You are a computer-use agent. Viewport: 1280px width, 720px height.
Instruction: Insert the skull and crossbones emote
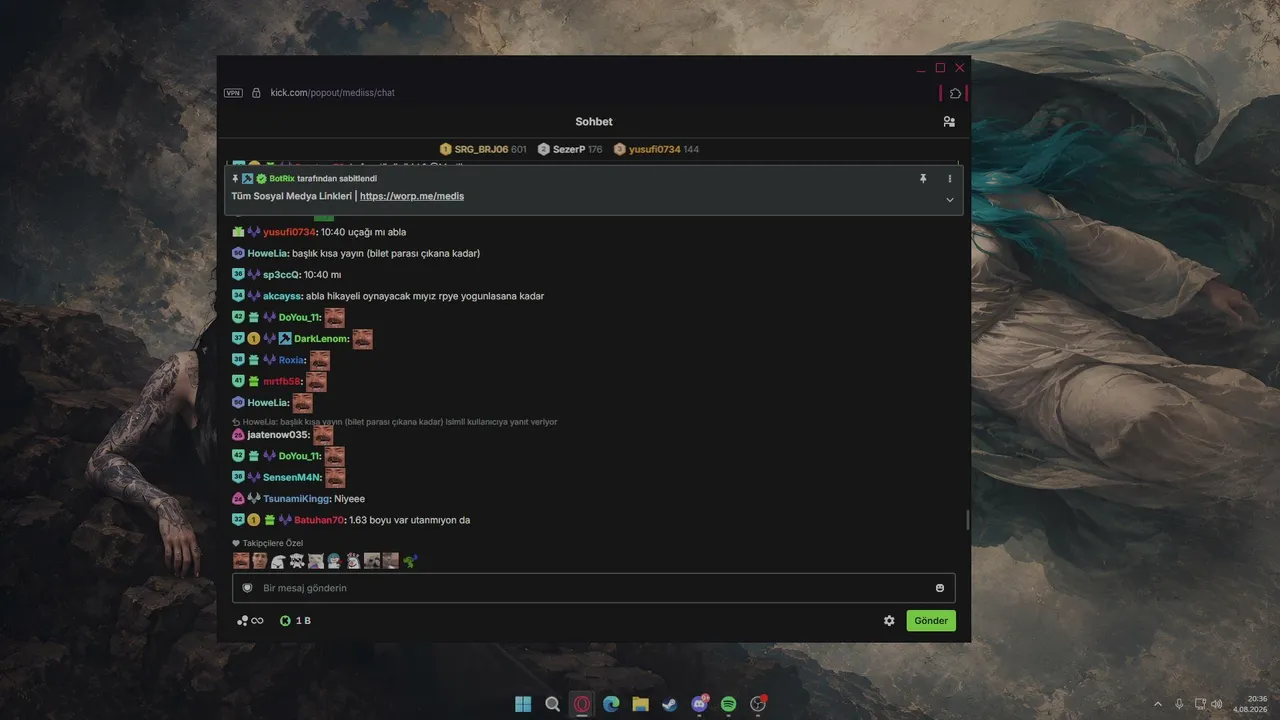[297, 561]
